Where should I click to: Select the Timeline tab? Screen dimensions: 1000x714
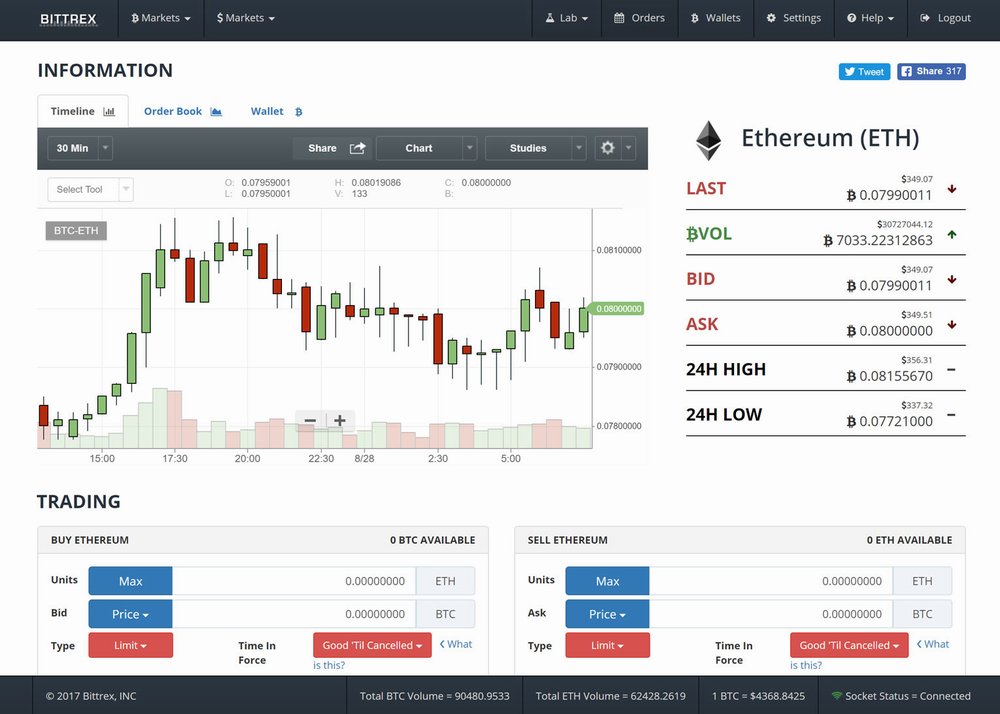coord(83,111)
